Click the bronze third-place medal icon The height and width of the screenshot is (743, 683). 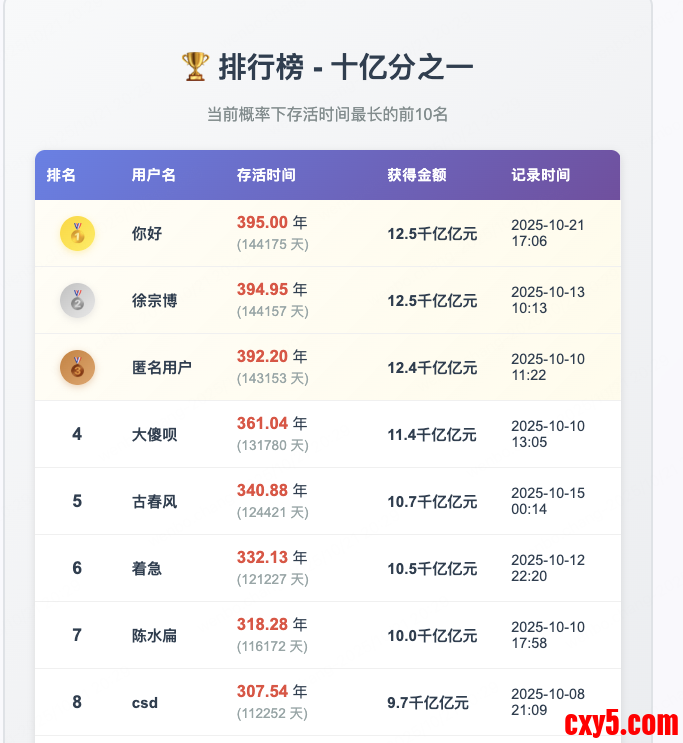pos(77,368)
